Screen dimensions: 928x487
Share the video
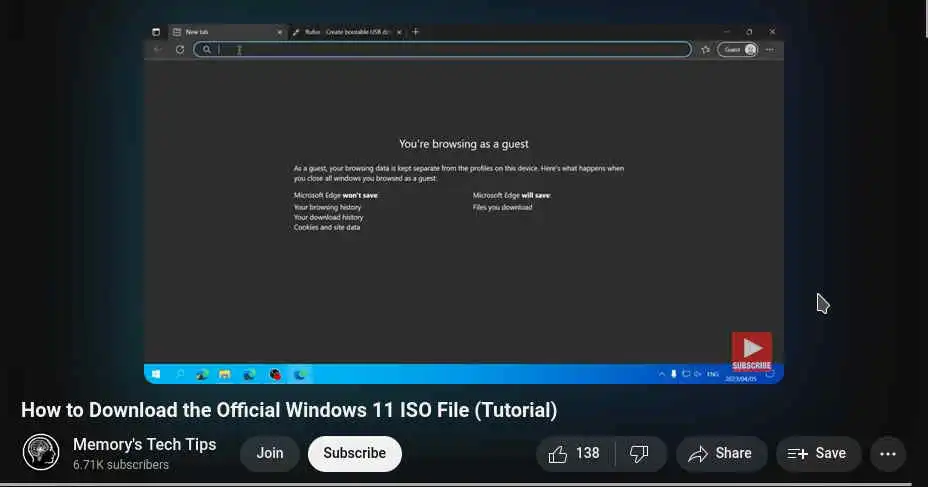pyautogui.click(x=721, y=454)
